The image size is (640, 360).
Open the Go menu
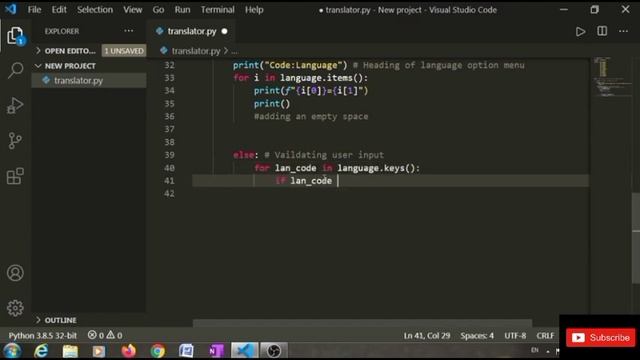point(158,9)
